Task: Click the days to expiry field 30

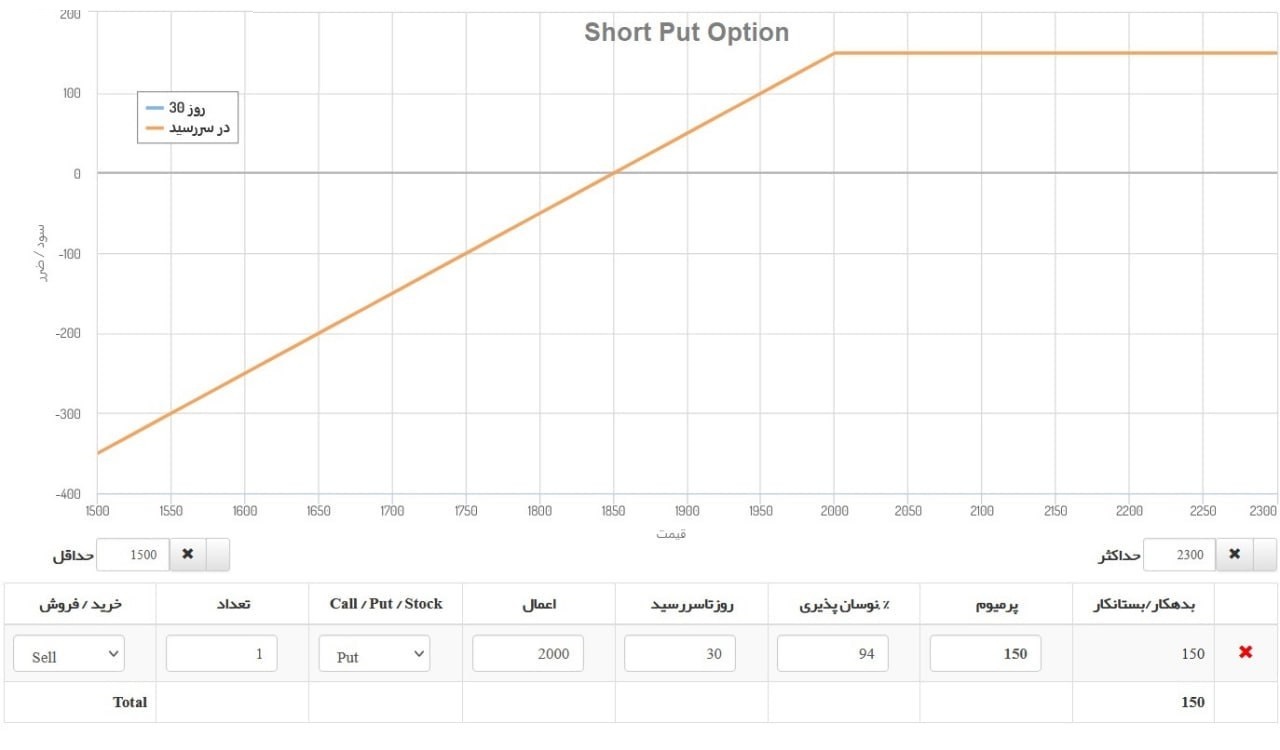Action: click(680, 653)
